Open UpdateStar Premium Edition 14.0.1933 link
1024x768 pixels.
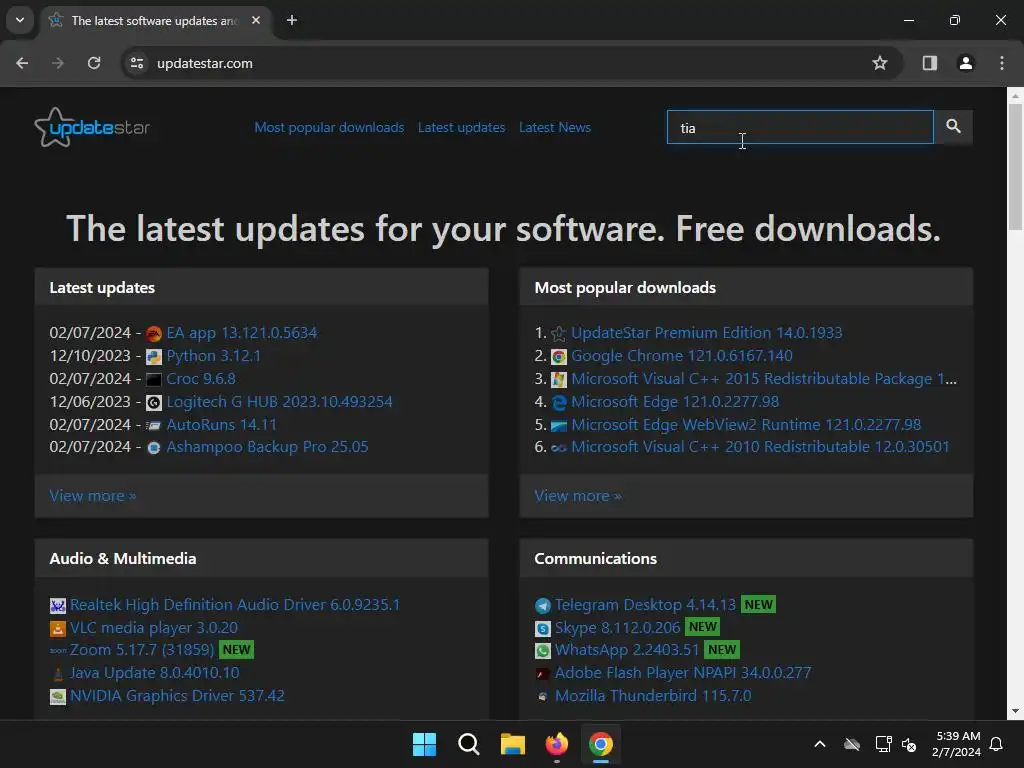pos(707,332)
